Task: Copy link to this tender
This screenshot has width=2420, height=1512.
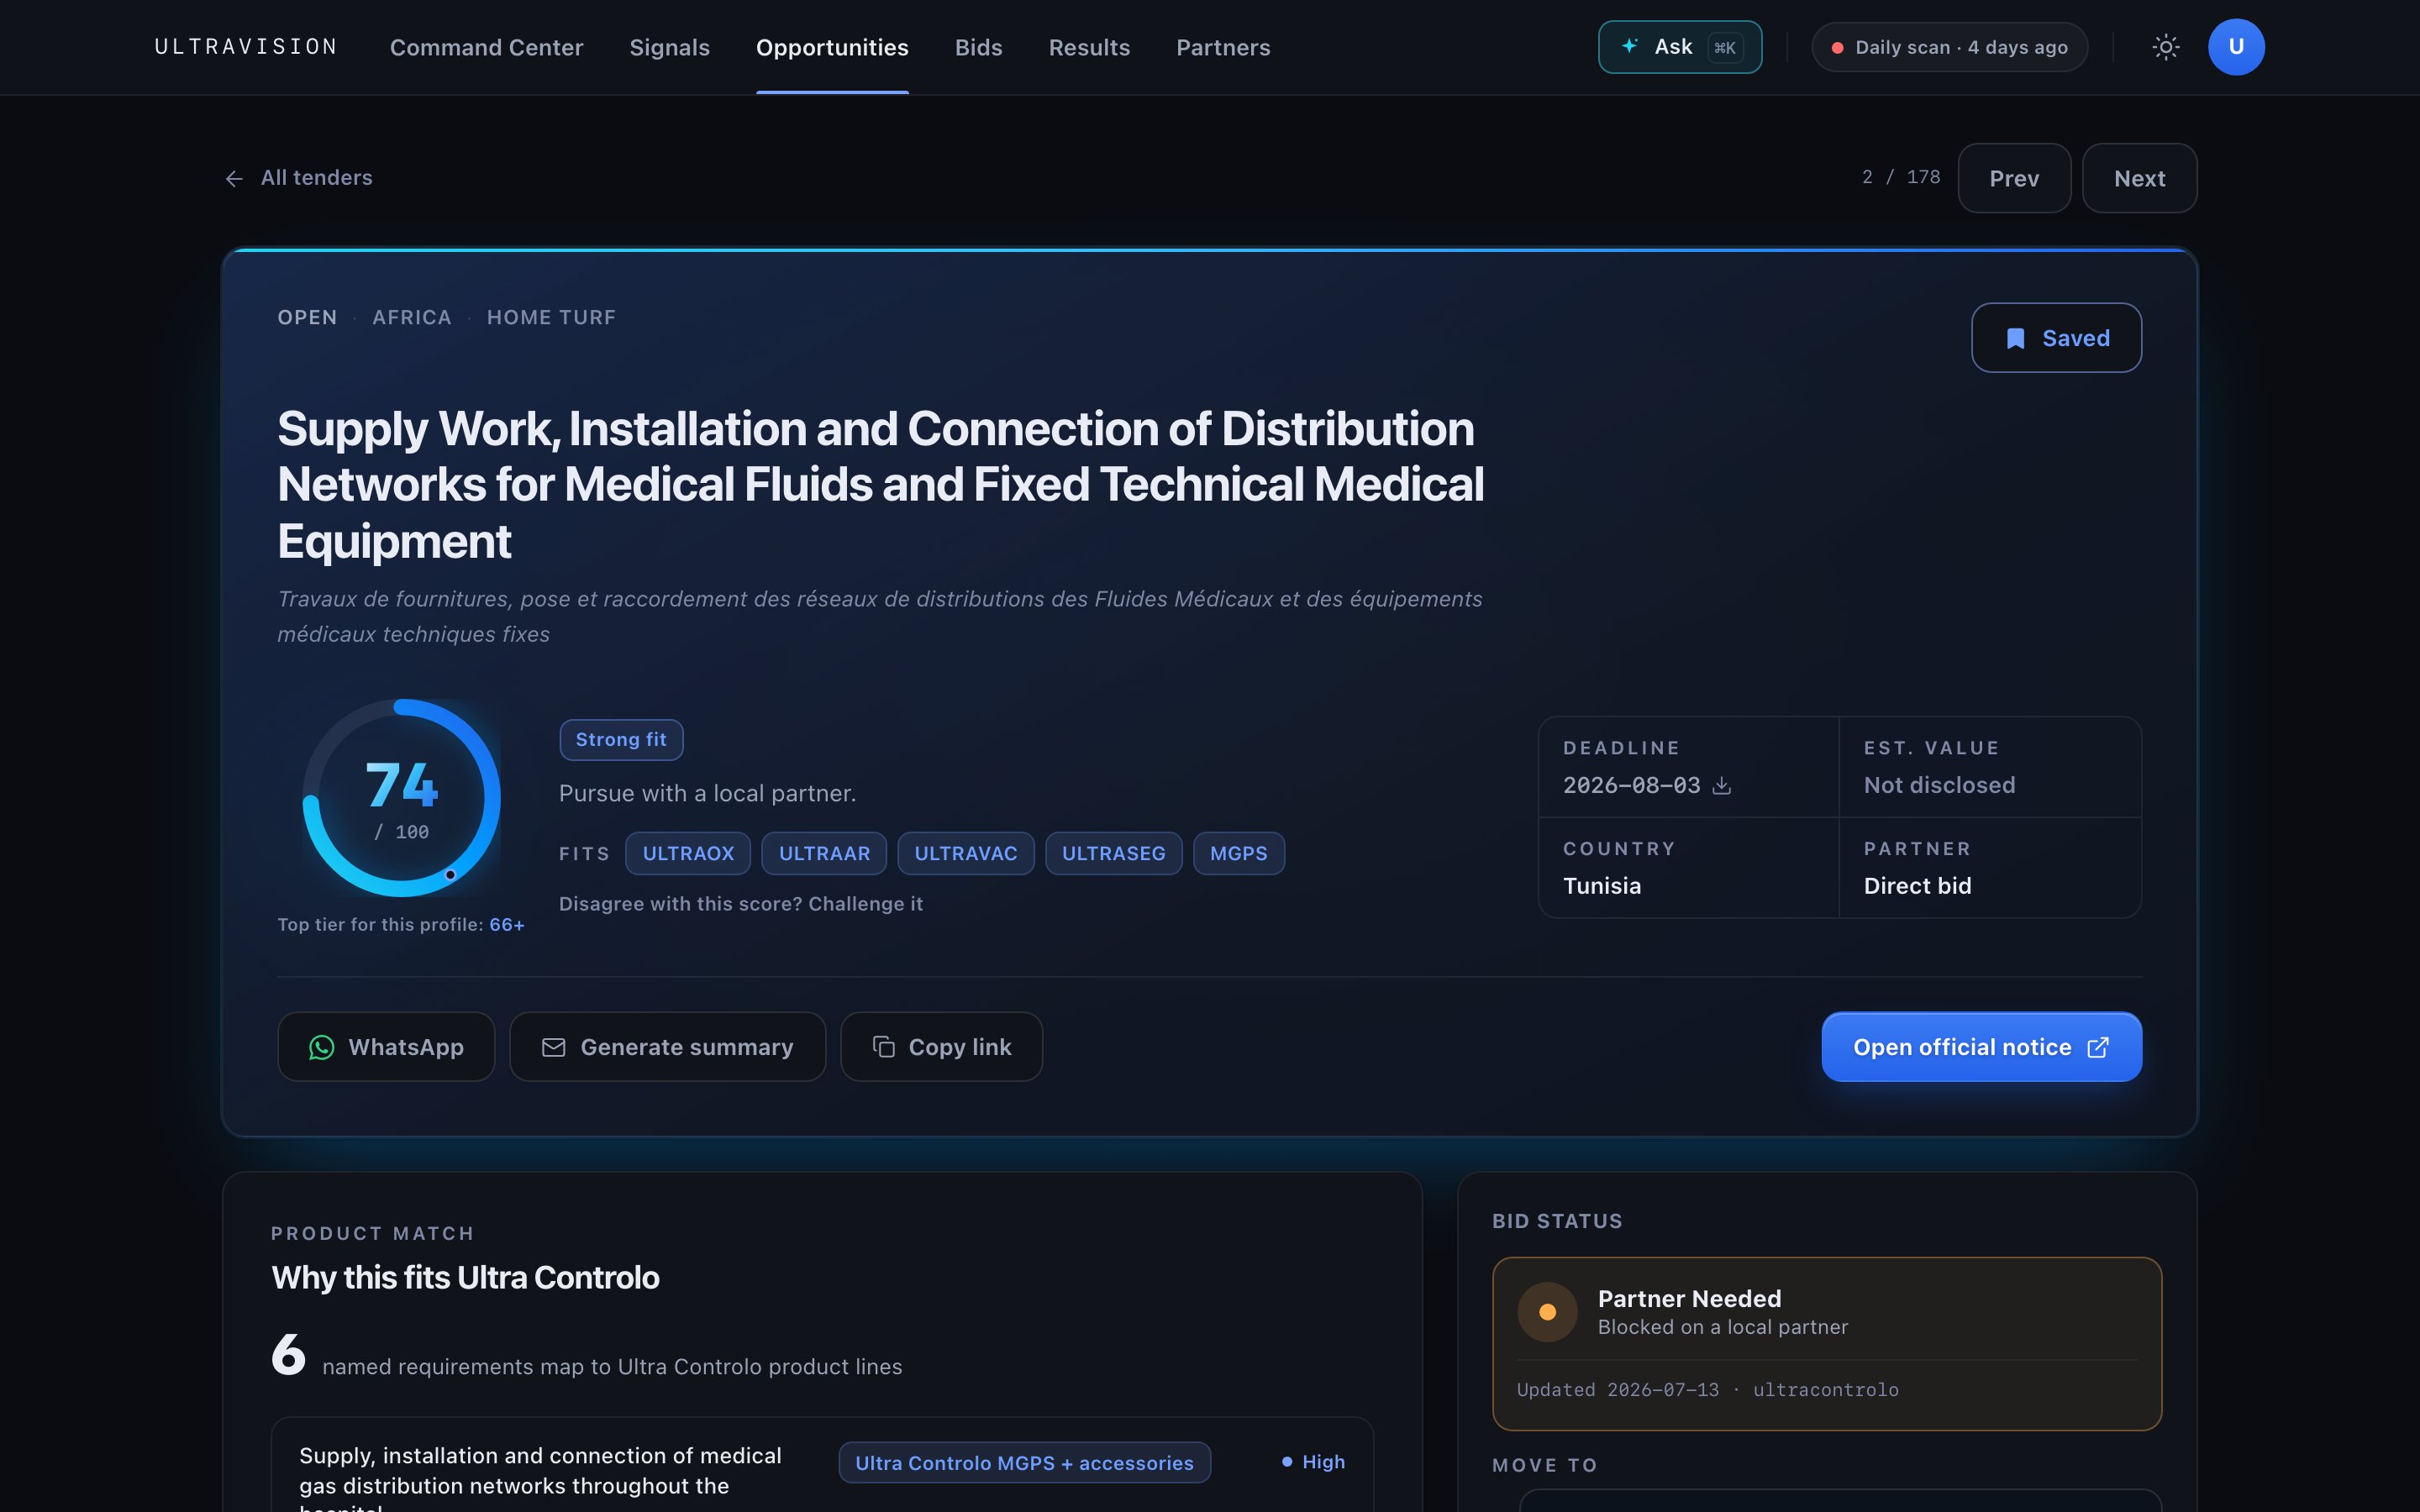Action: pos(941,1046)
